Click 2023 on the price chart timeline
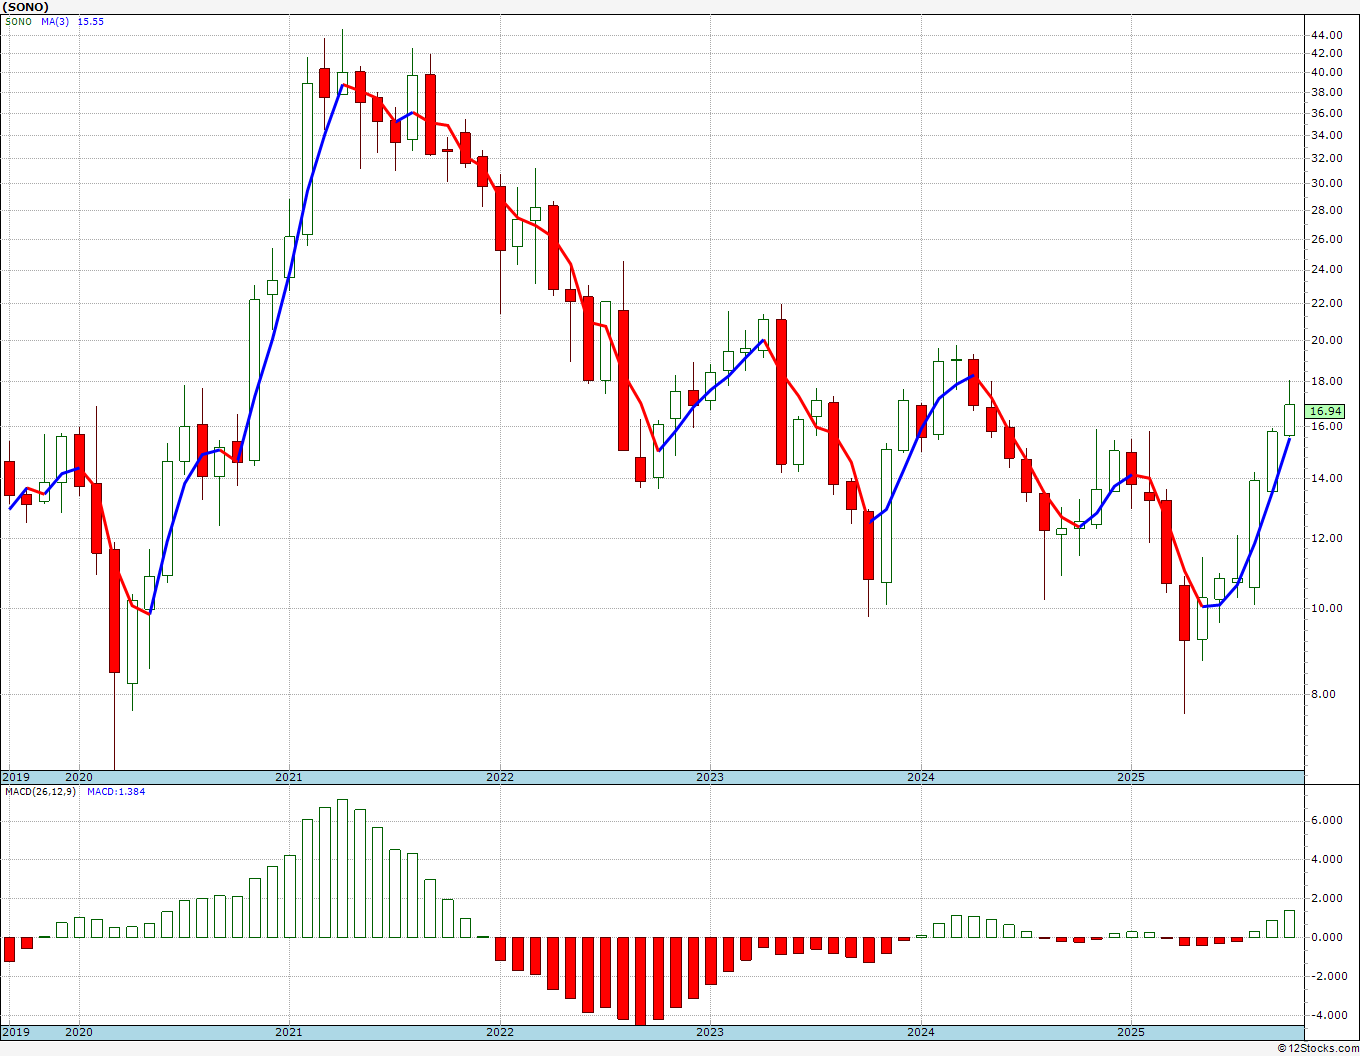This screenshot has width=1360, height=1056. click(x=710, y=777)
